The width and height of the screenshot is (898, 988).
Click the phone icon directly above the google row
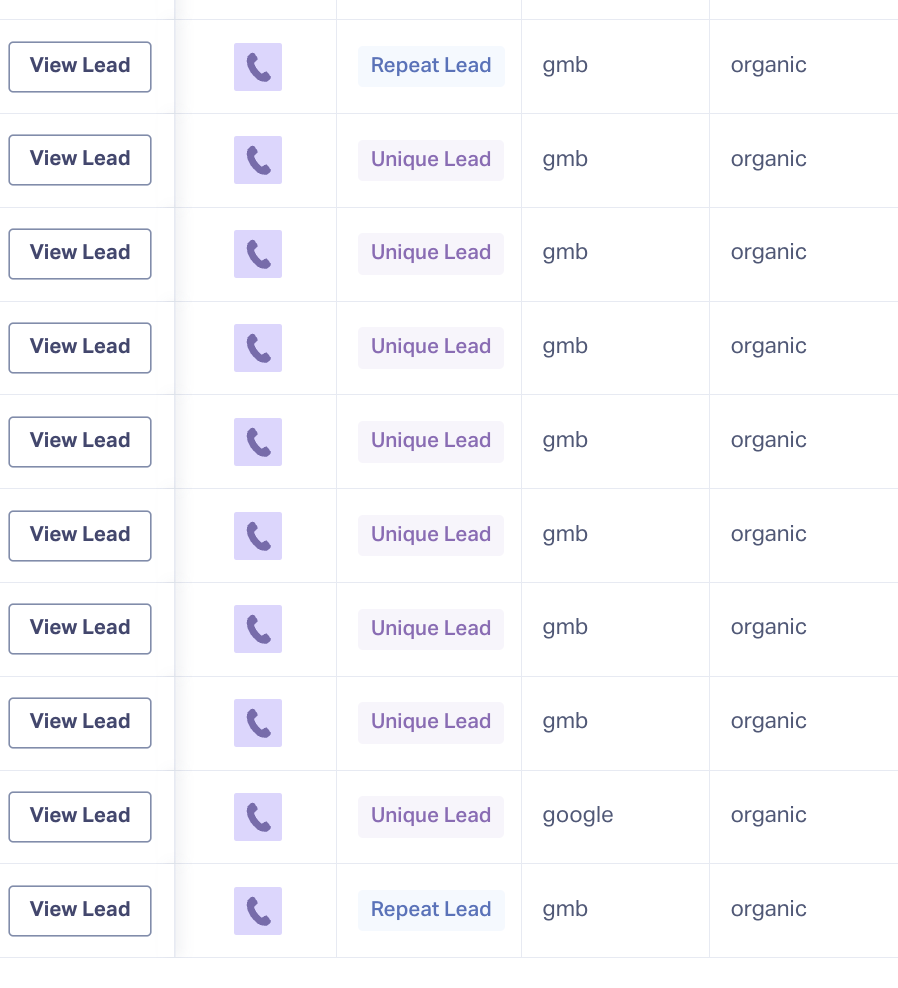click(x=257, y=723)
